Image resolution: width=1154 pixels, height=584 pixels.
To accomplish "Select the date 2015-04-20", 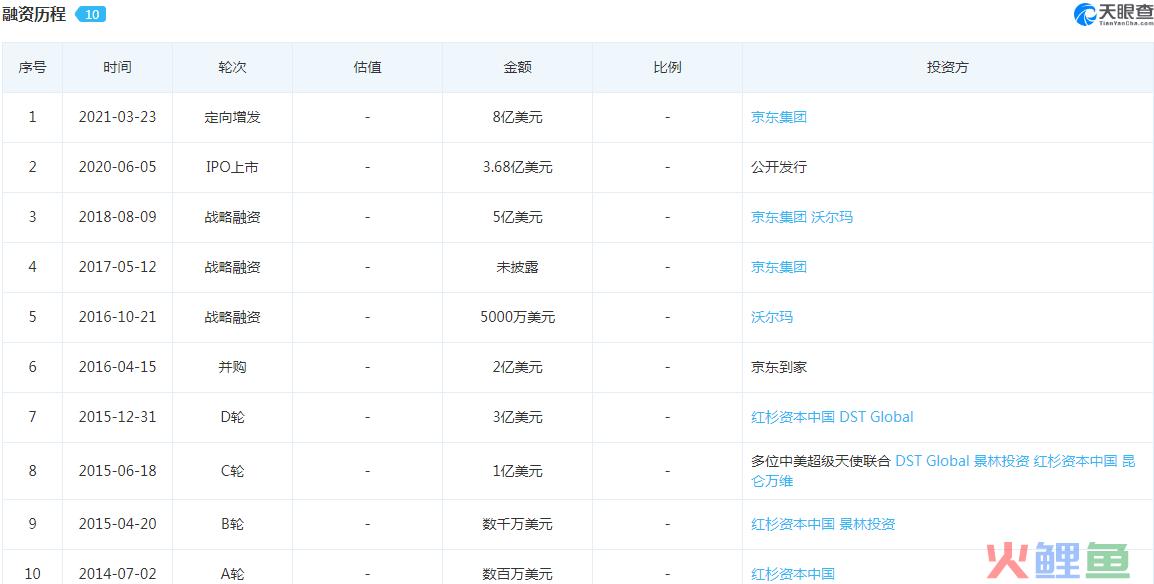I will (118, 524).
